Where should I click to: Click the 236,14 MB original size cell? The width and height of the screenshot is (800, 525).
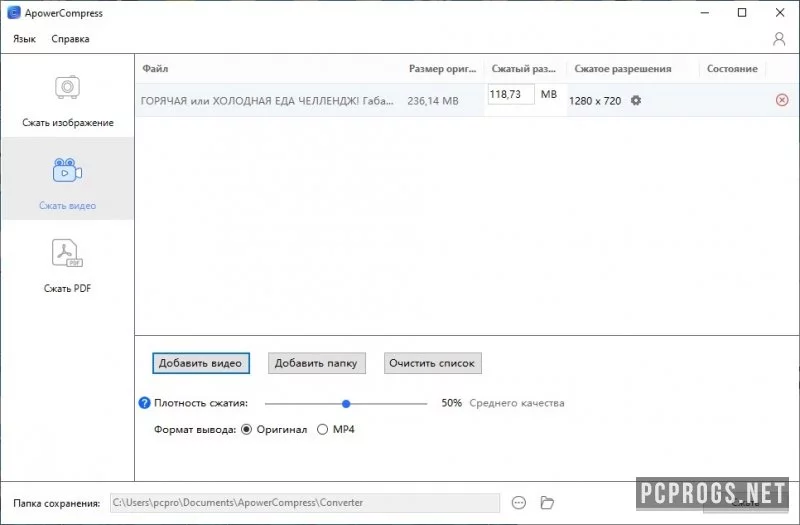[433, 101]
